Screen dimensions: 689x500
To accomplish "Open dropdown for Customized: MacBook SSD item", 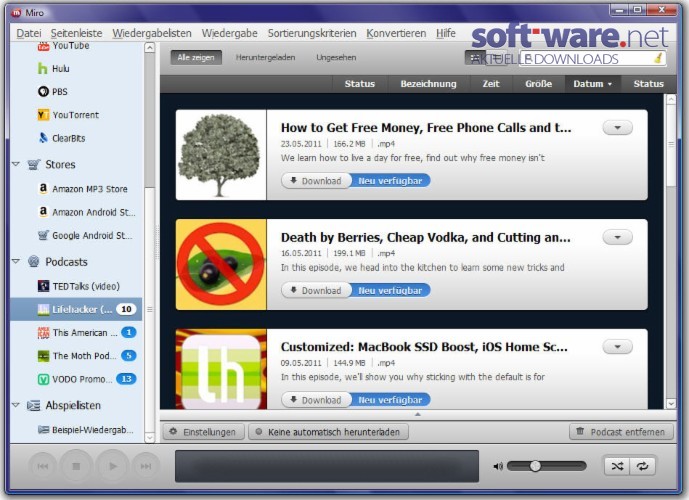I will pyautogui.click(x=617, y=347).
